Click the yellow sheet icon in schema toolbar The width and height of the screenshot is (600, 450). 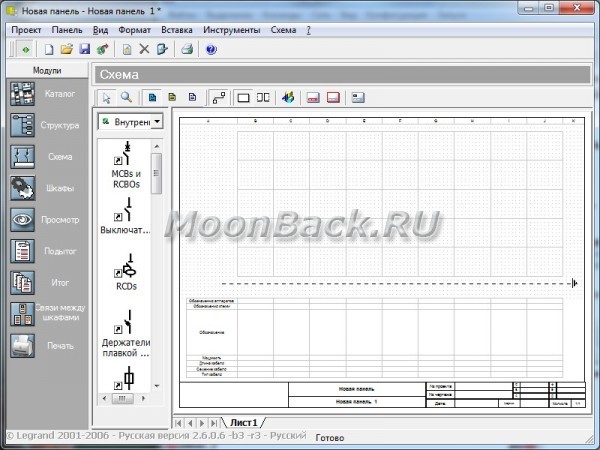[172, 98]
